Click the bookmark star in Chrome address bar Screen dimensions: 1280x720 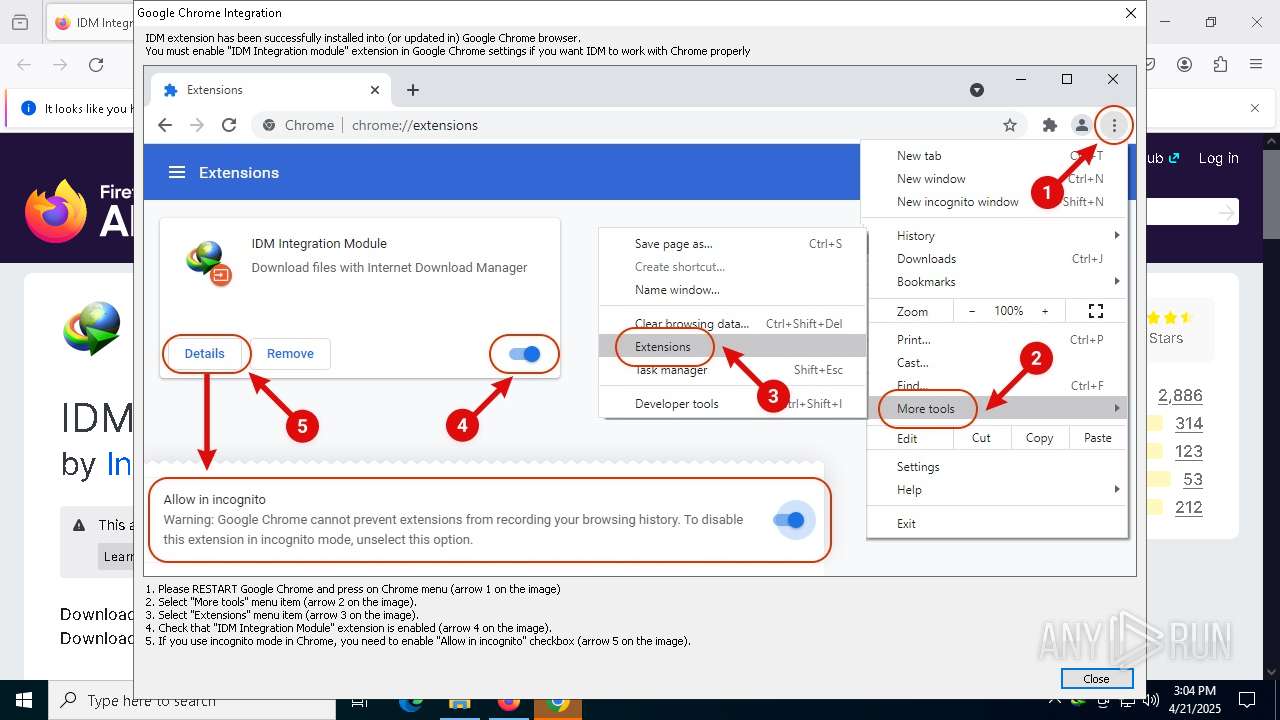pyautogui.click(x=1010, y=125)
